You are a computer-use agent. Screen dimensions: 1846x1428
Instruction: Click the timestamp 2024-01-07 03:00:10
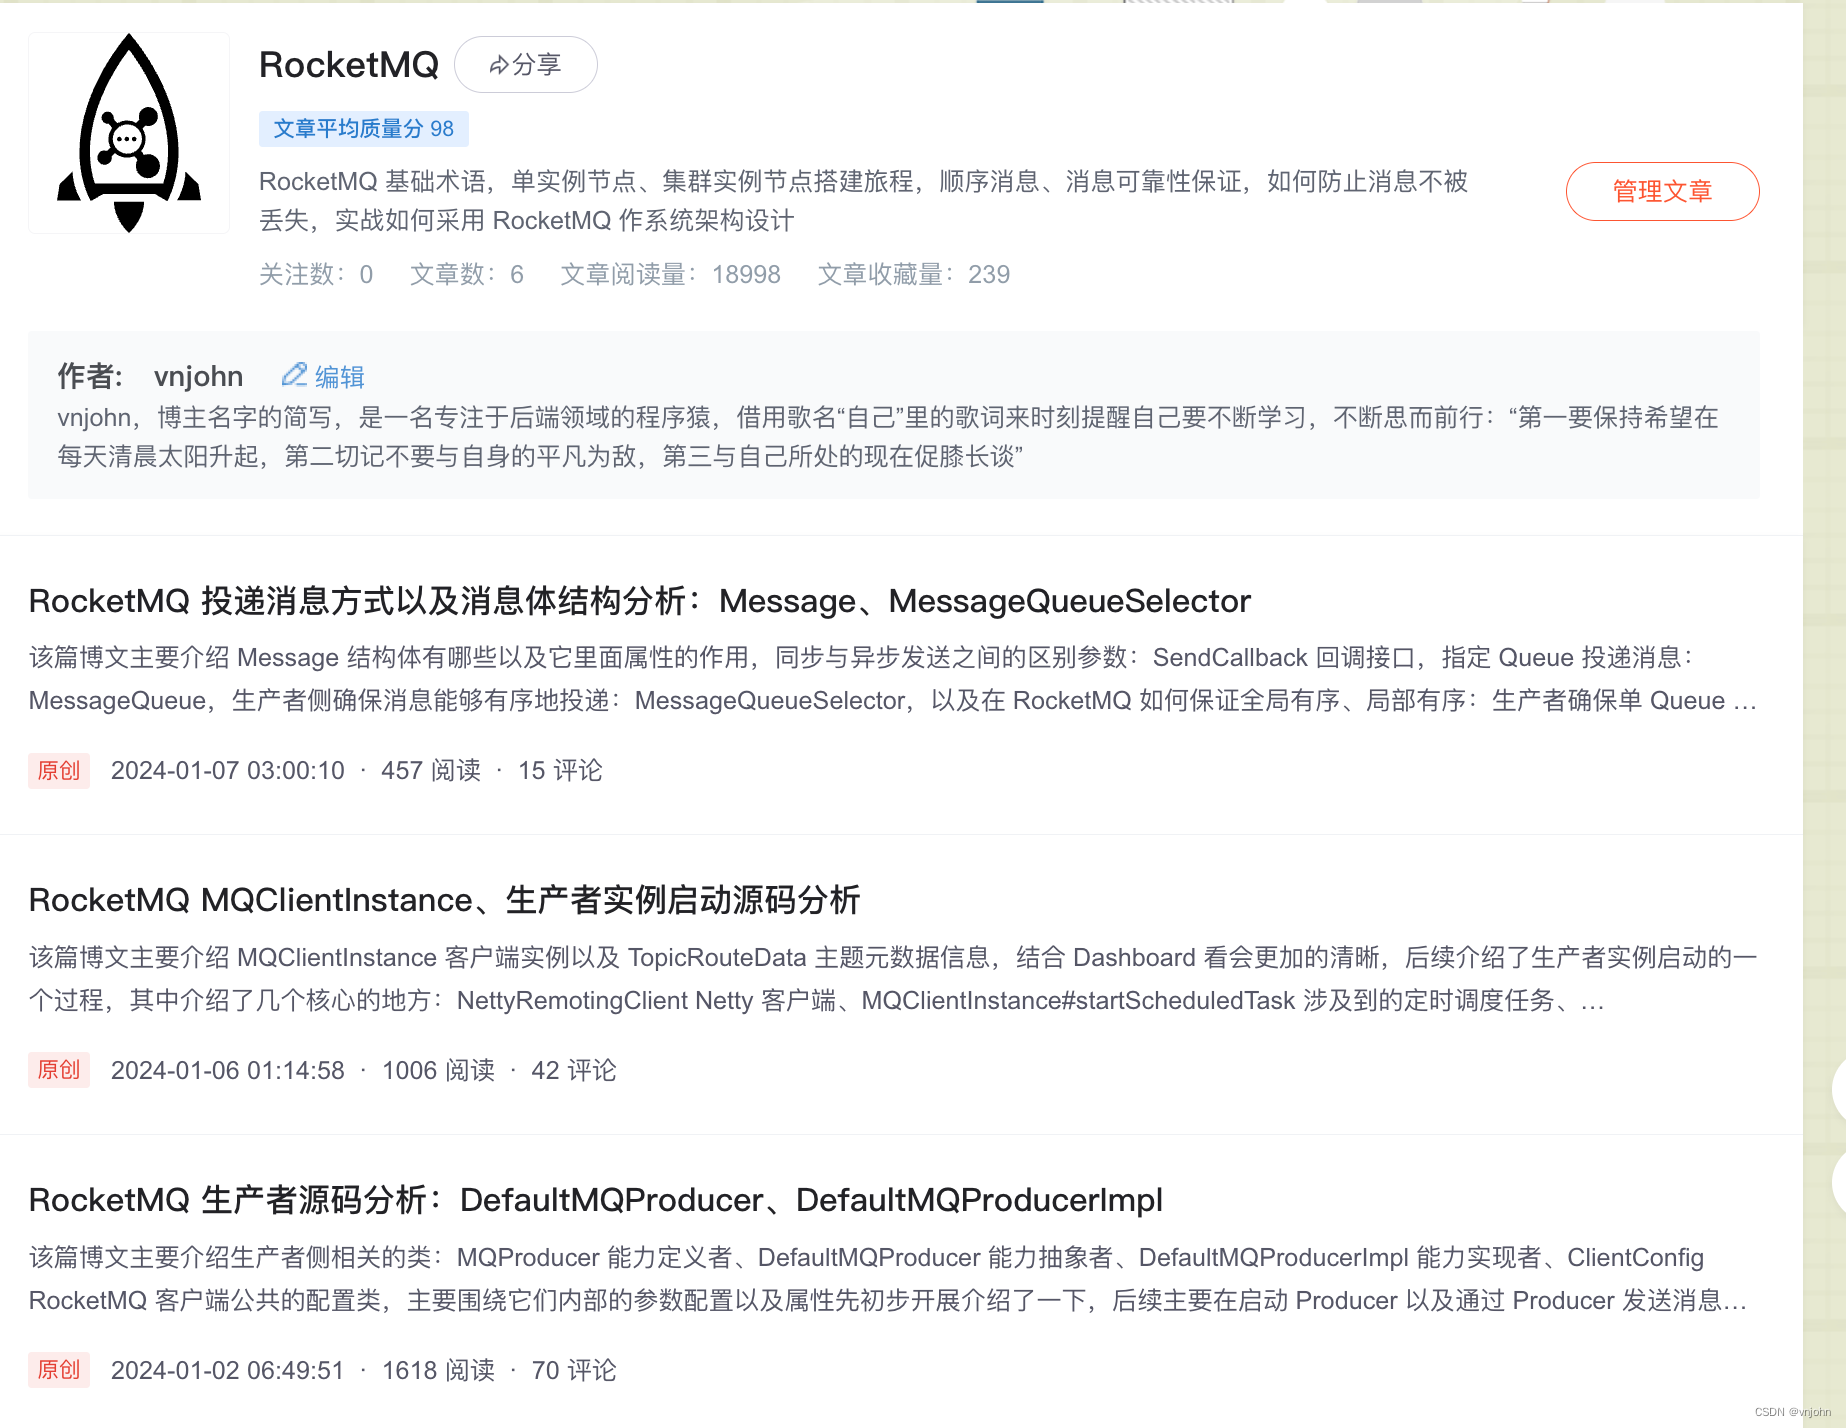click(x=228, y=770)
